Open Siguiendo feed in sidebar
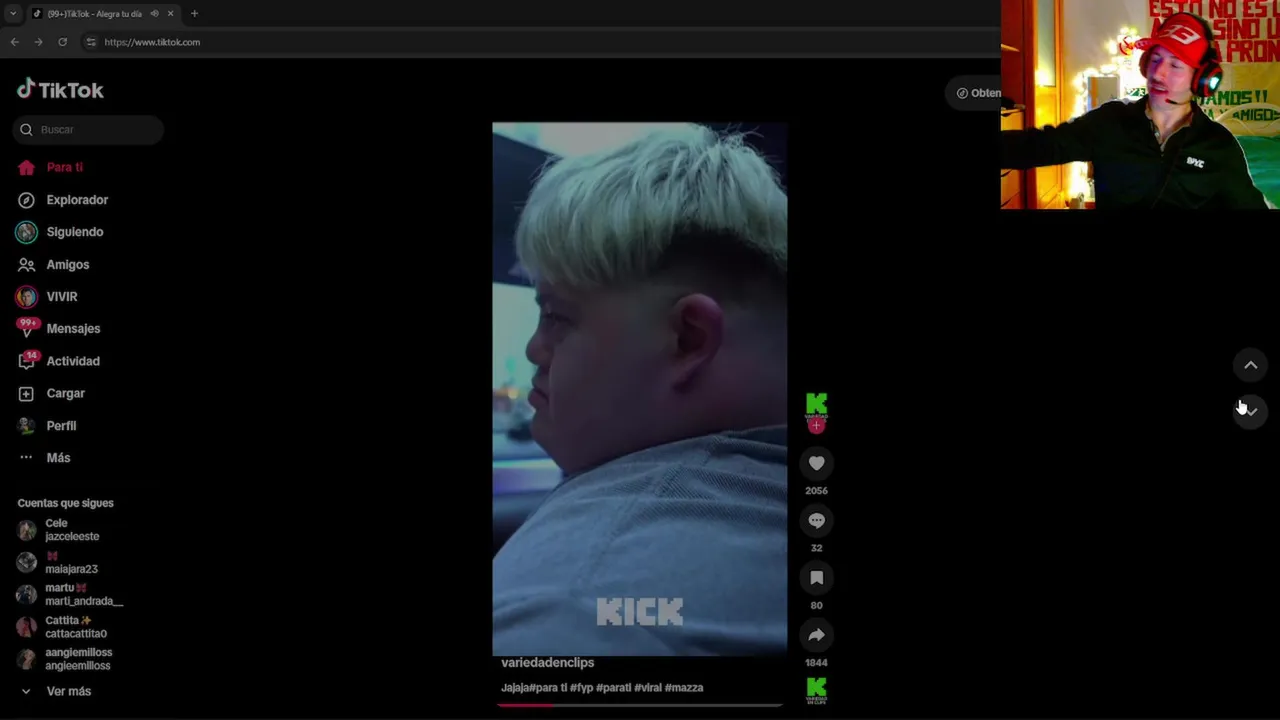This screenshot has height=720, width=1280. [x=75, y=232]
